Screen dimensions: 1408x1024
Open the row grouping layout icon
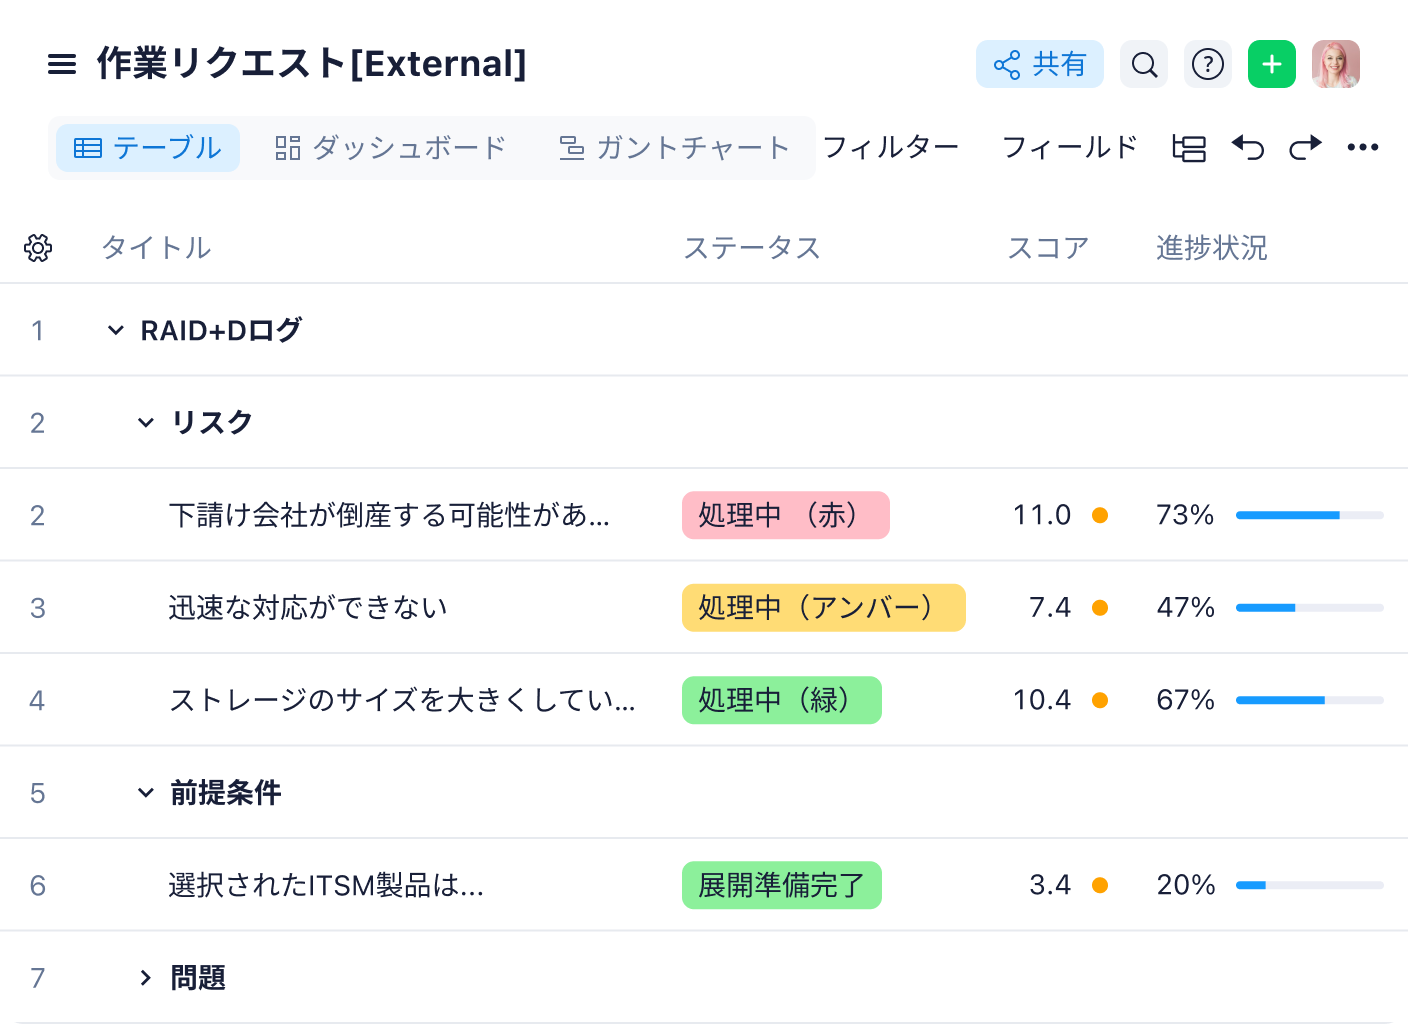coord(1189,148)
